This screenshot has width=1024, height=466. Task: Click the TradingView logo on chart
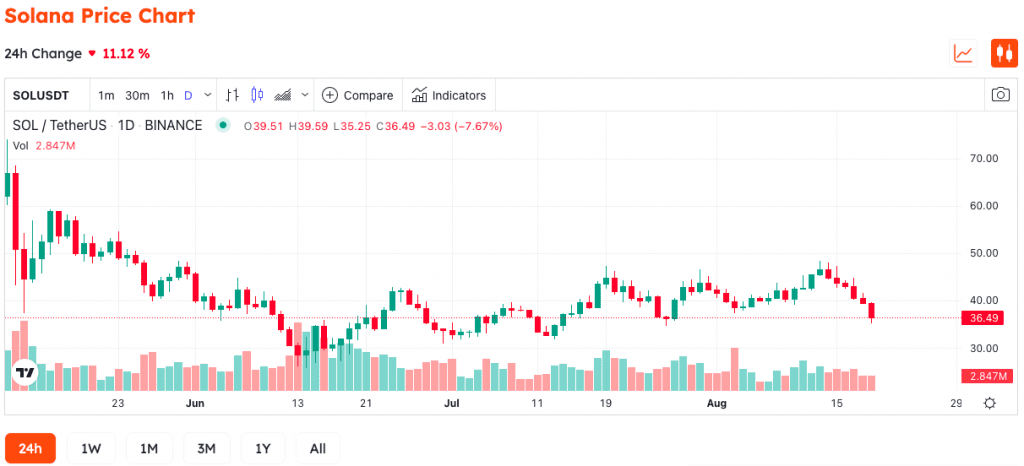click(25, 373)
